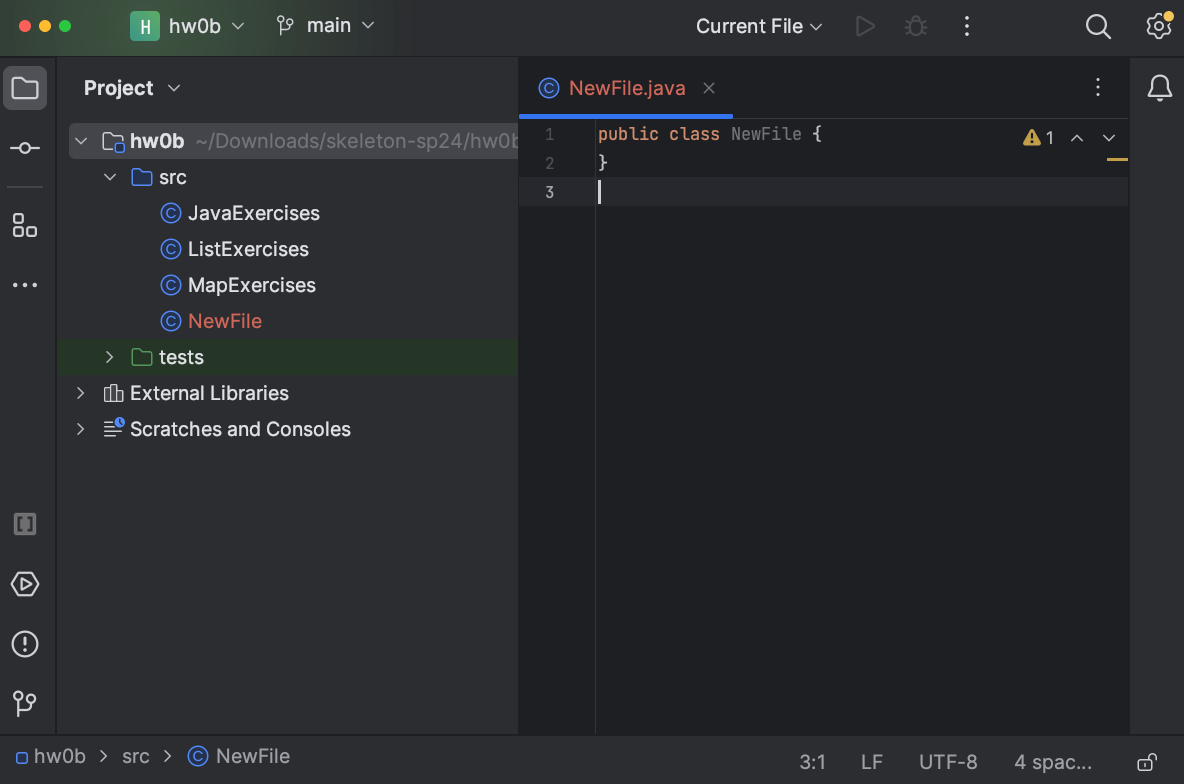Open the Version Control tool window
1184x784 pixels.
pyautogui.click(x=25, y=703)
